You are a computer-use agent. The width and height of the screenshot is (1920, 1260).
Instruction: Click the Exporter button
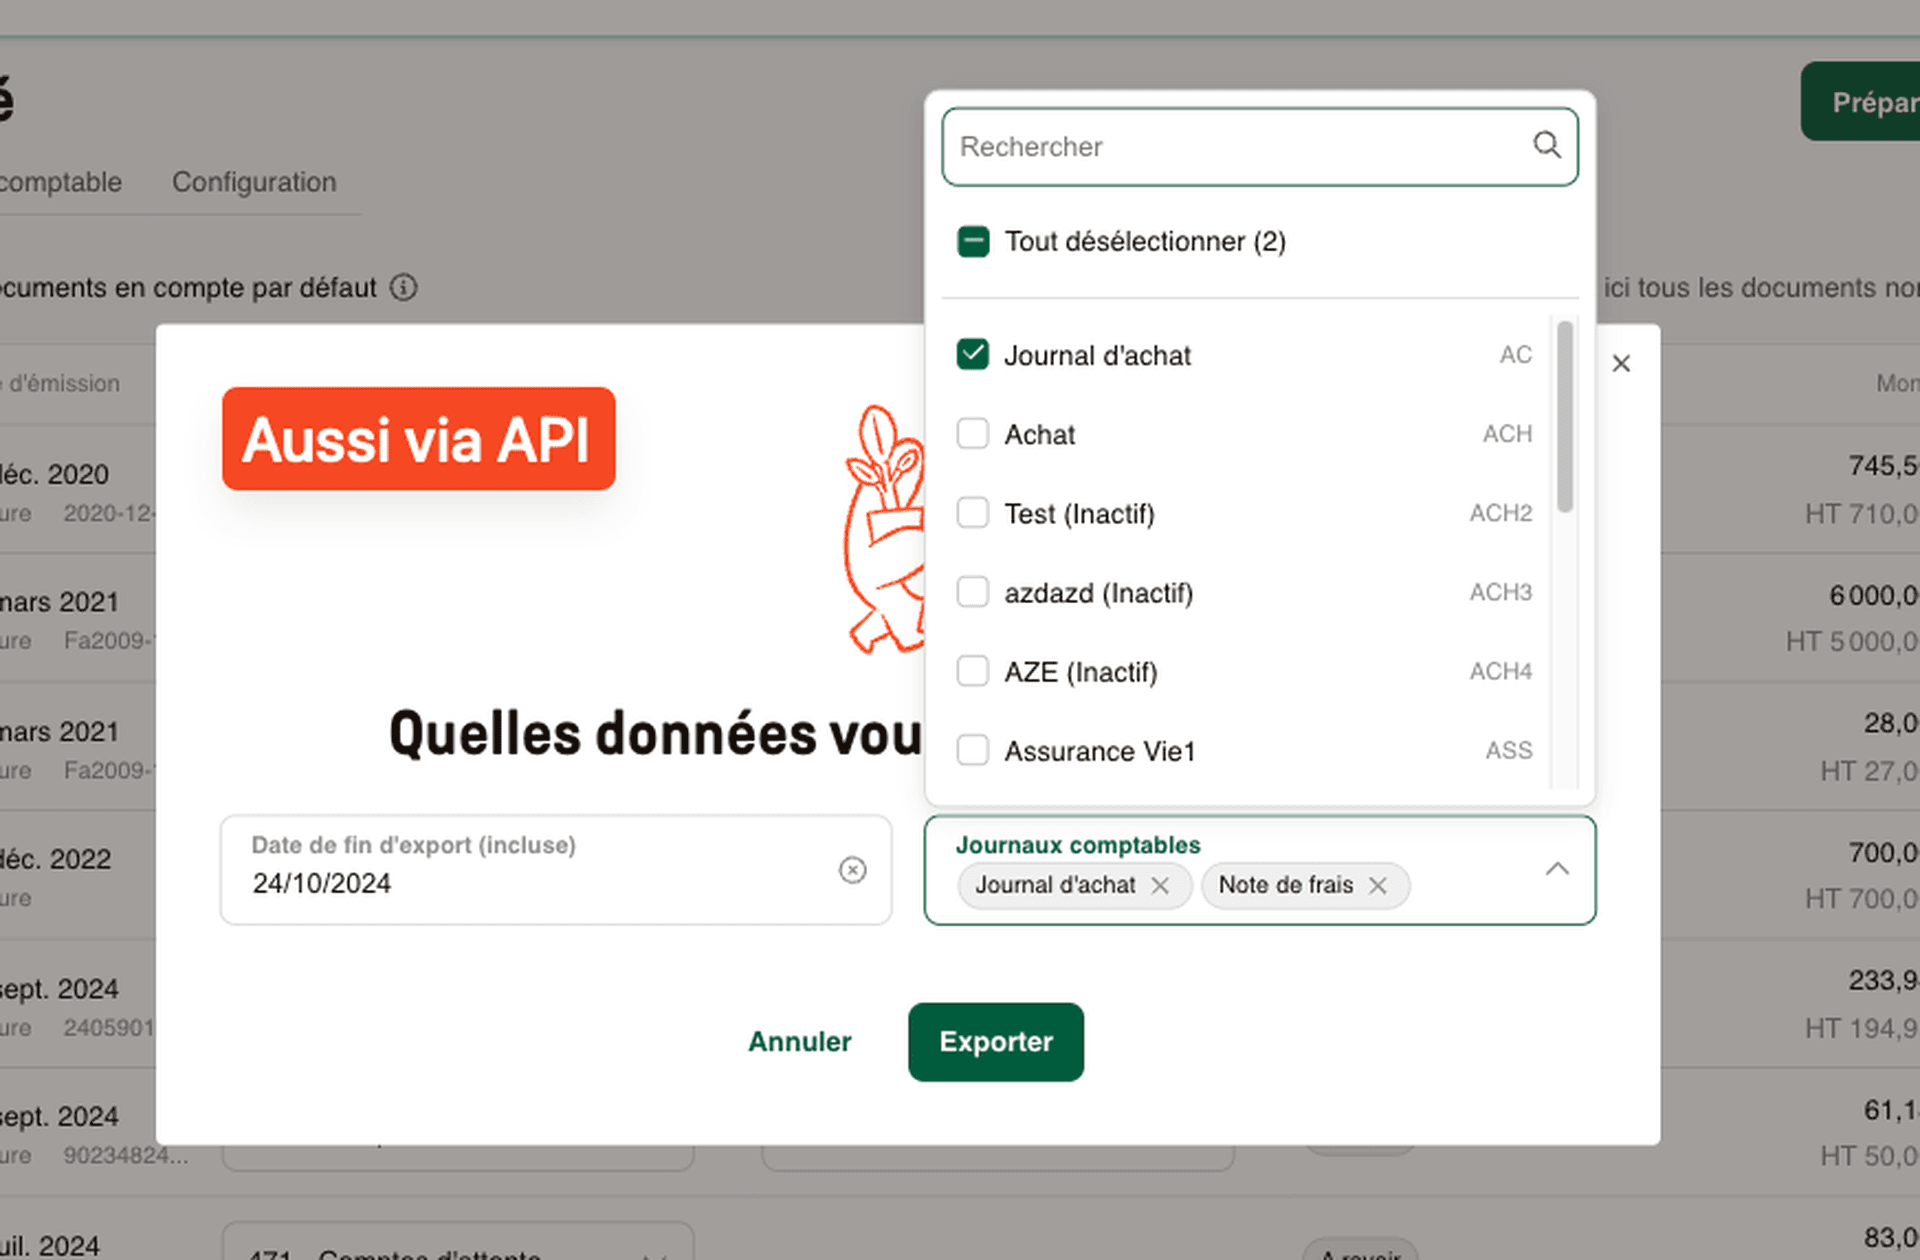(995, 1041)
